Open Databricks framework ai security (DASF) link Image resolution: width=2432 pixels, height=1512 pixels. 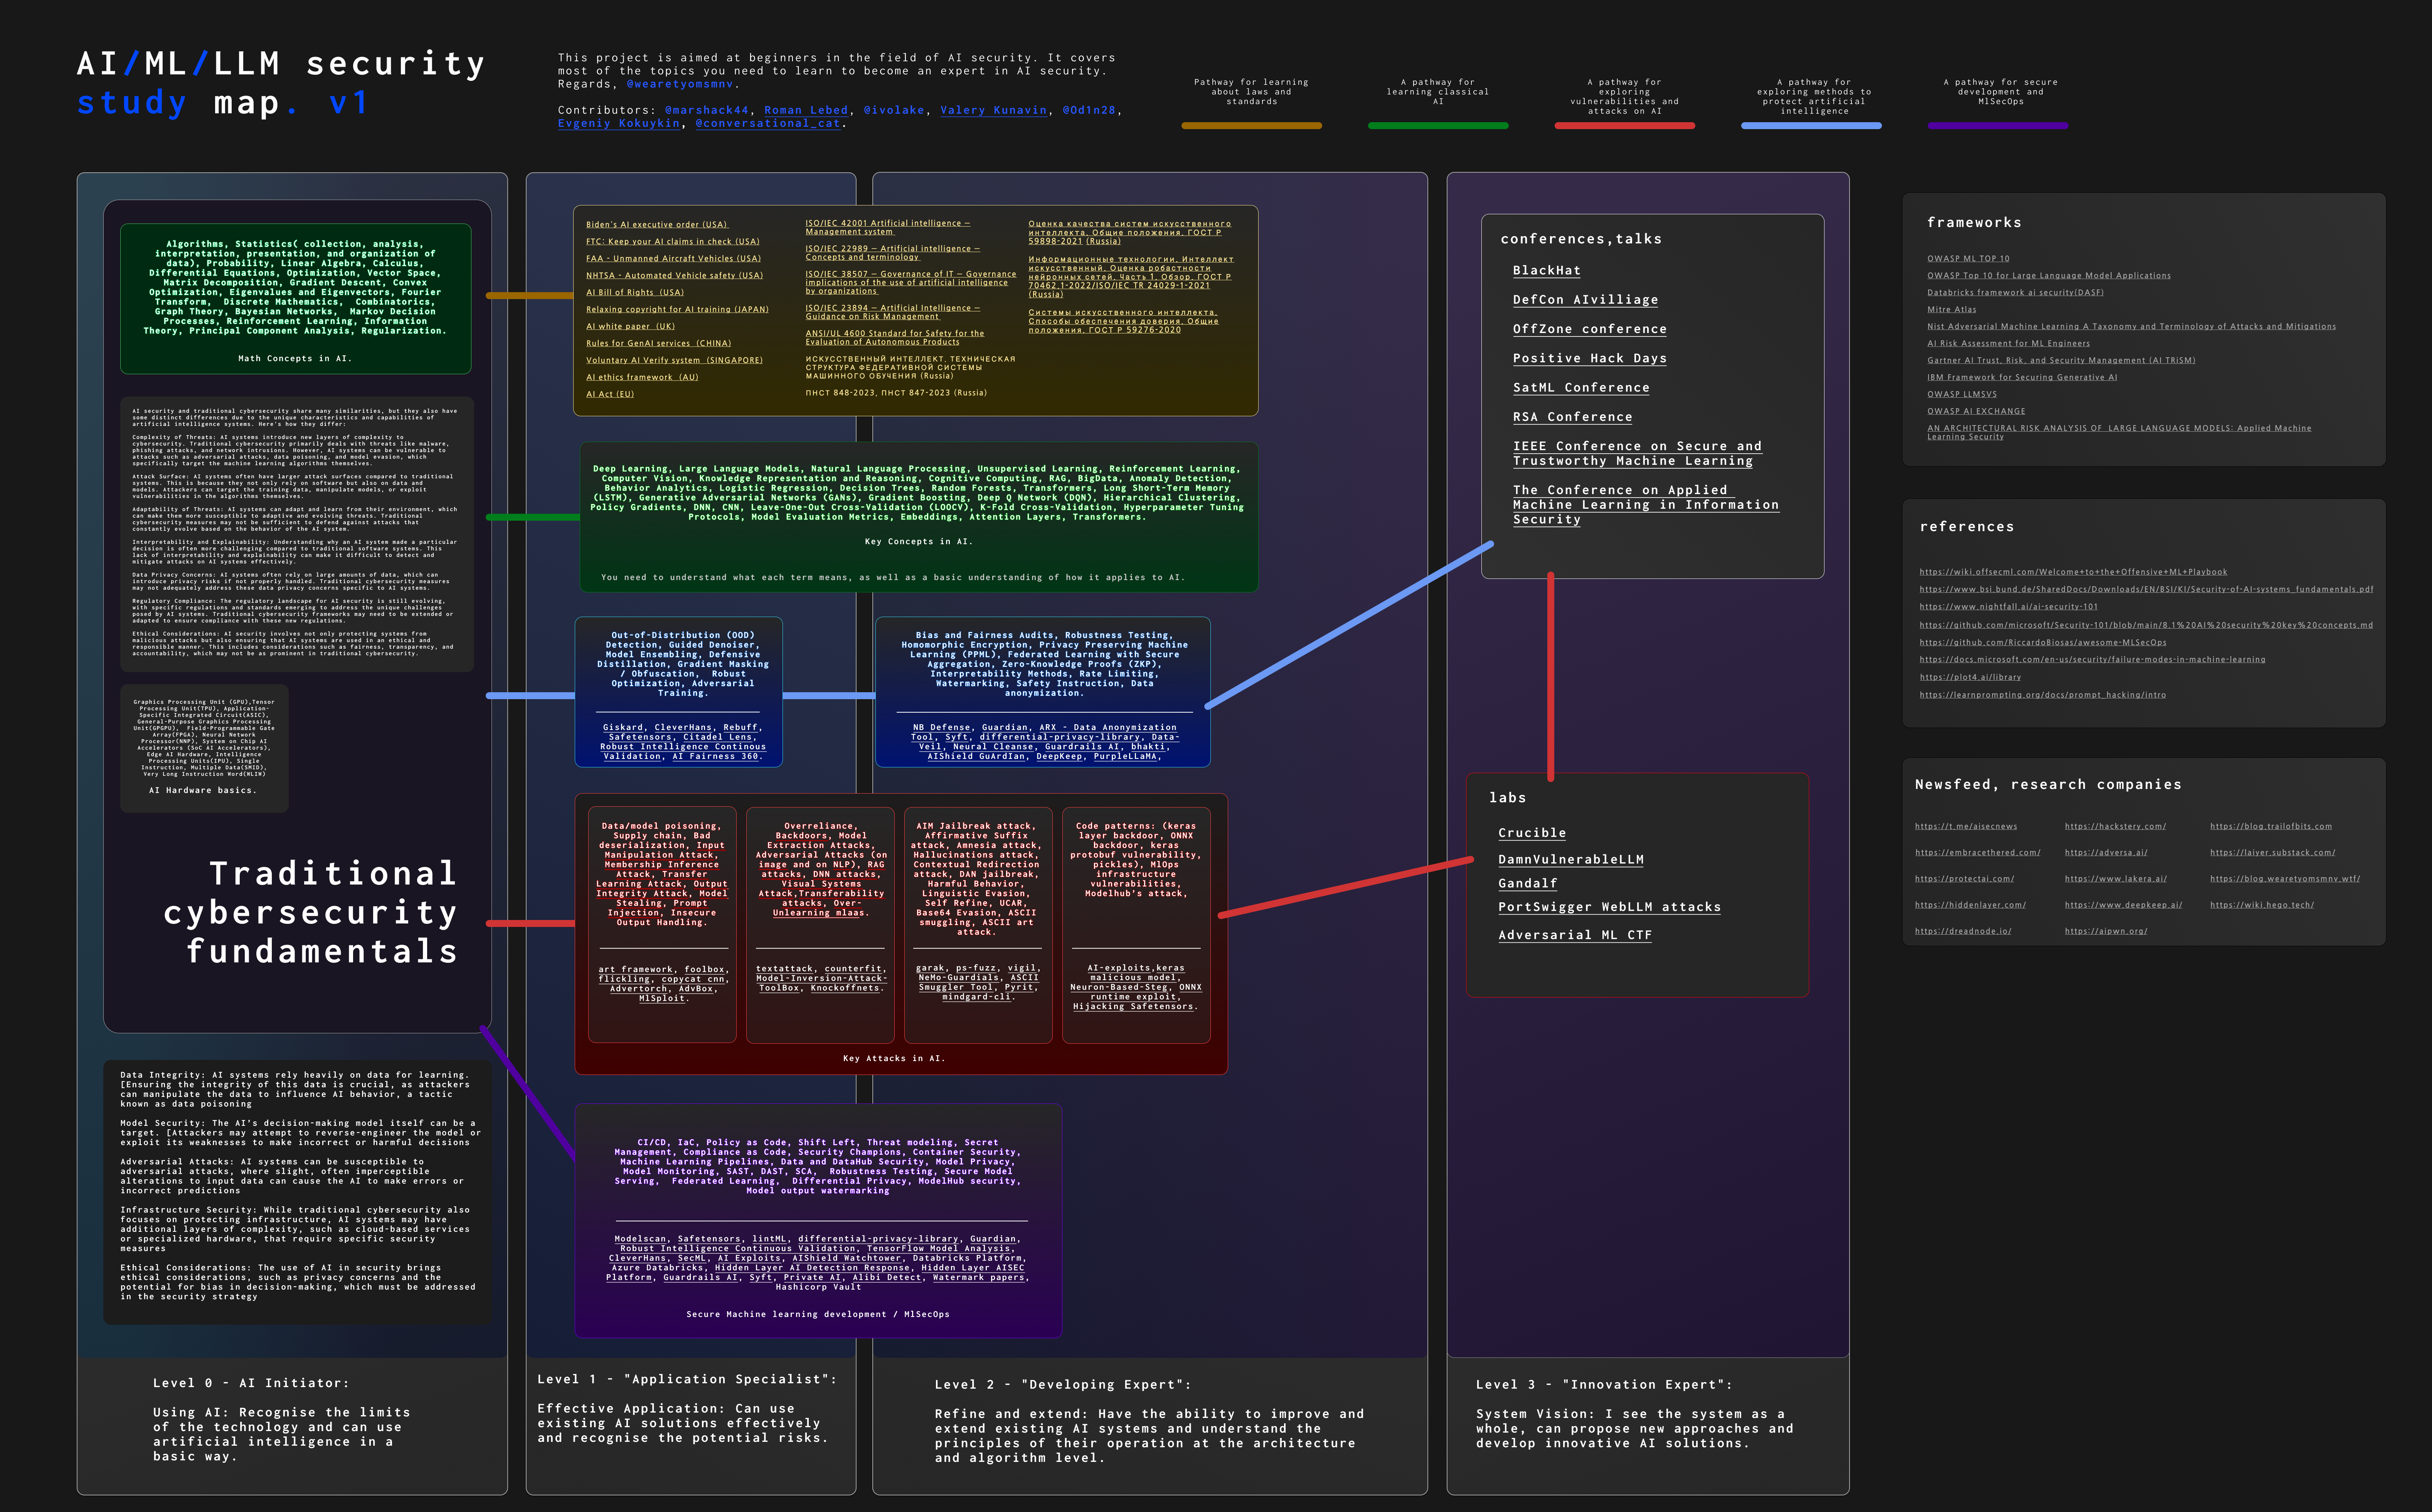point(2015,292)
